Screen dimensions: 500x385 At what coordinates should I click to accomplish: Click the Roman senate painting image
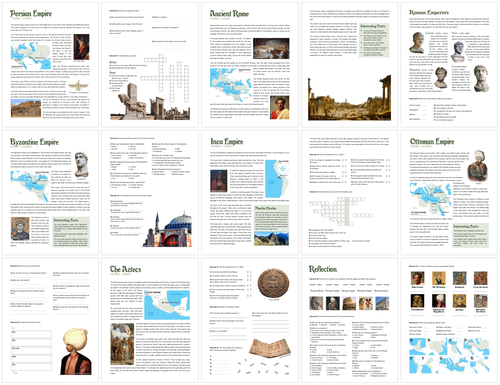(271, 48)
